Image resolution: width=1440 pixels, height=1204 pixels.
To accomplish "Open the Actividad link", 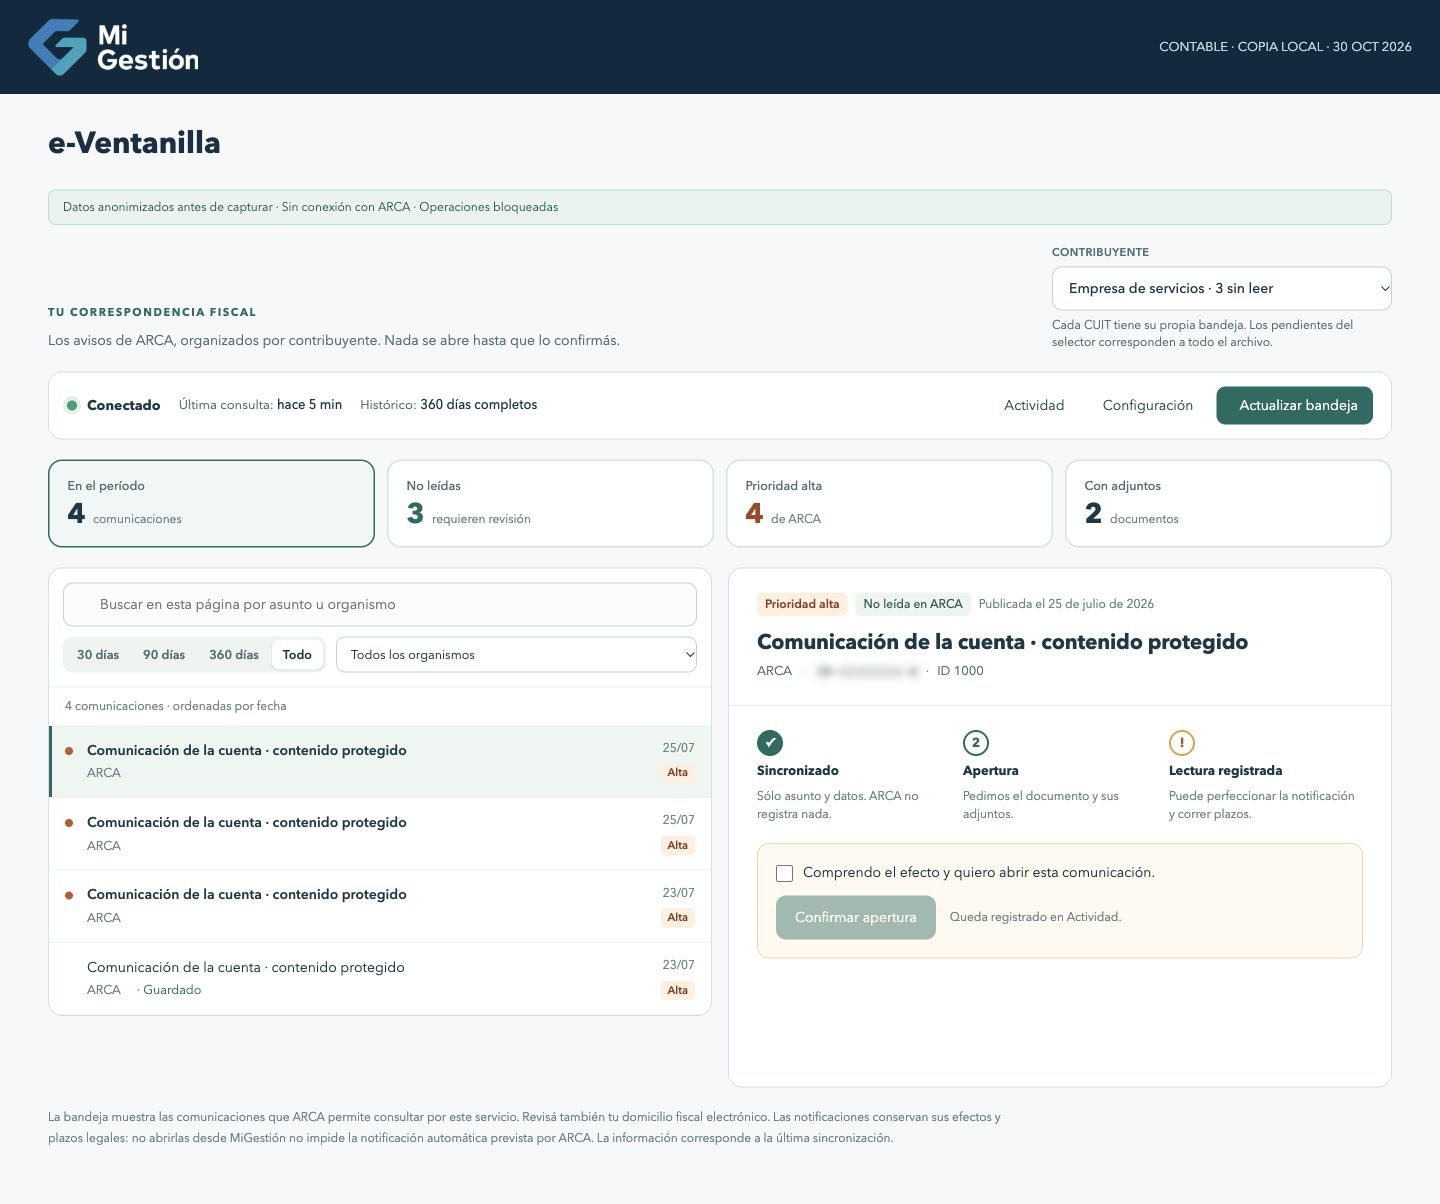I will tap(1034, 405).
